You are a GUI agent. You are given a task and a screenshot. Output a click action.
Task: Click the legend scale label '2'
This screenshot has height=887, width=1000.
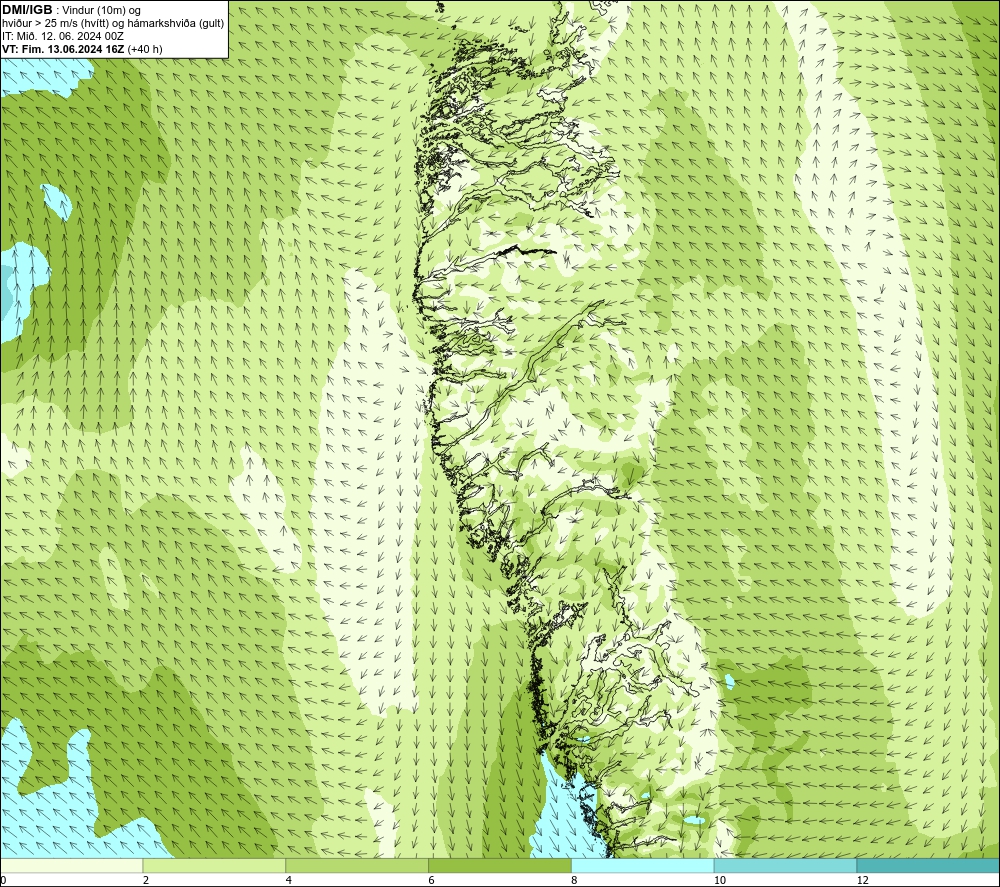pyautogui.click(x=146, y=881)
